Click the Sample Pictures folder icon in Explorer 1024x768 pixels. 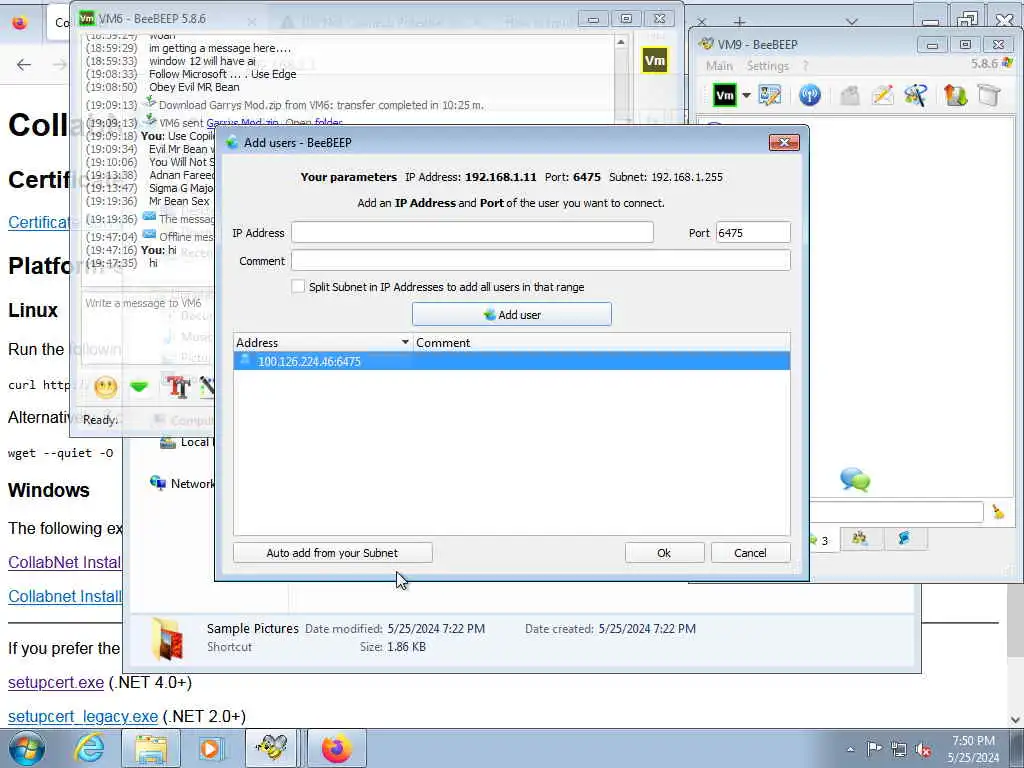pos(167,638)
